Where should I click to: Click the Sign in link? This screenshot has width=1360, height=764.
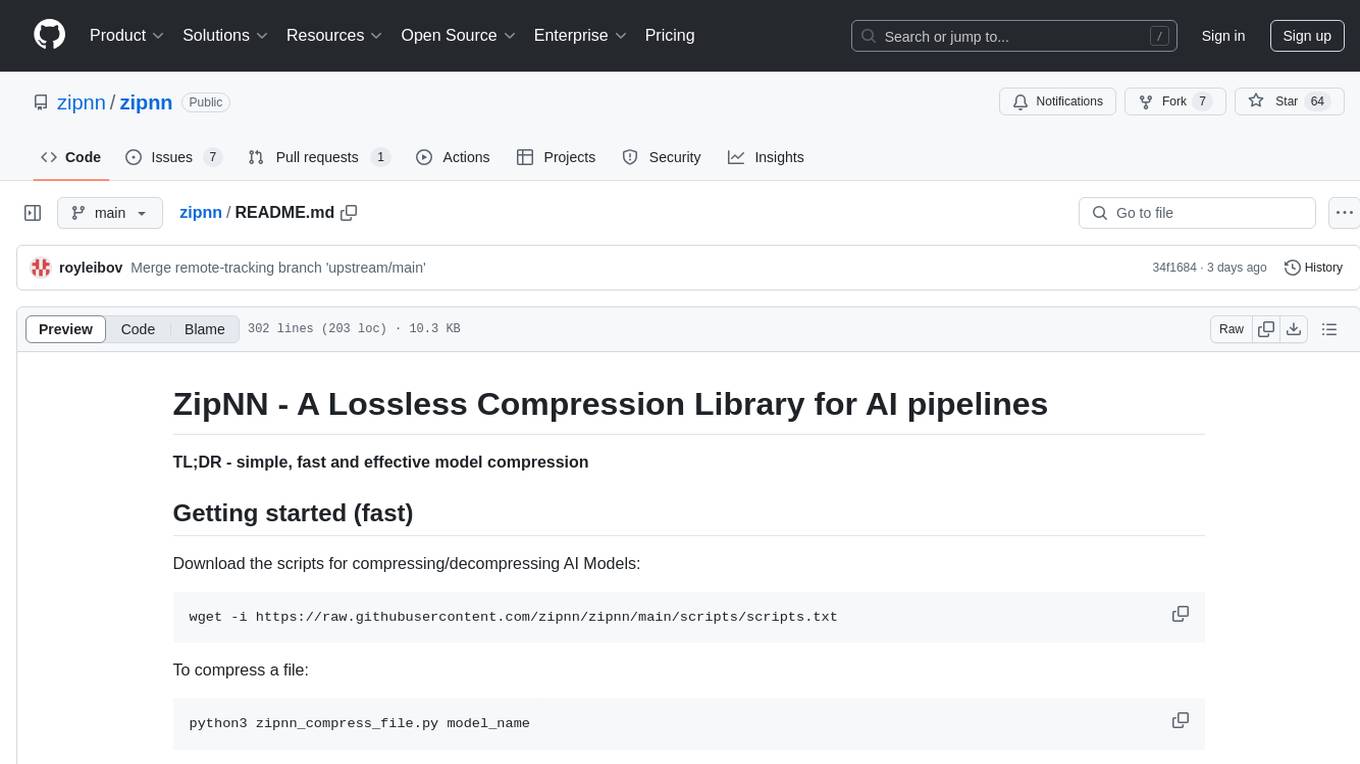[x=1223, y=36]
